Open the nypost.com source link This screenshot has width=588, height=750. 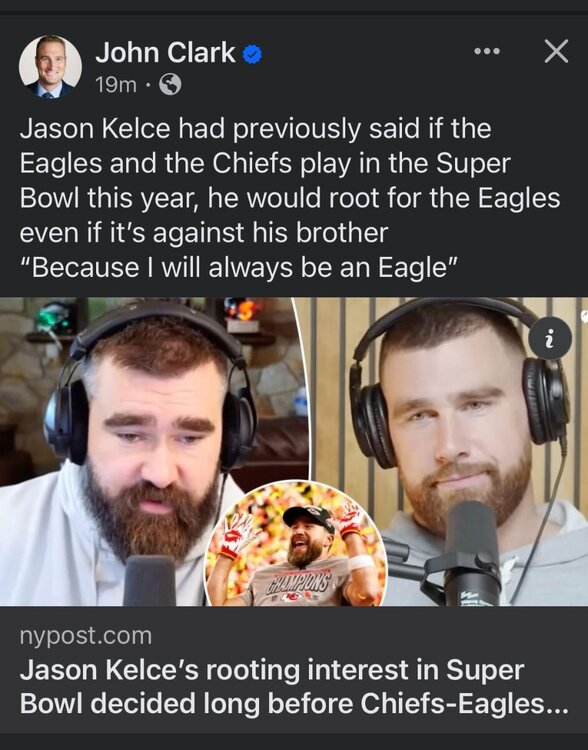pos(86,636)
